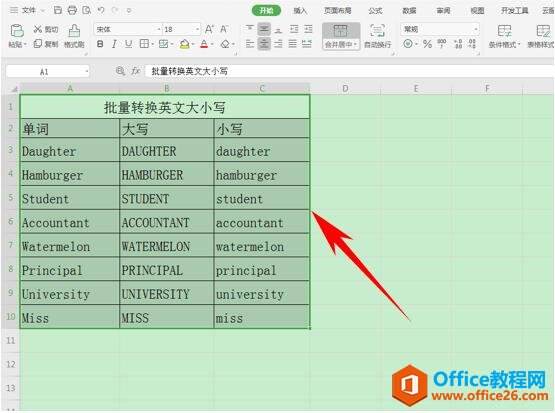This screenshot has height=413, width=555.
Task: Activate the Format Painter brush
Action: [x=74, y=31]
